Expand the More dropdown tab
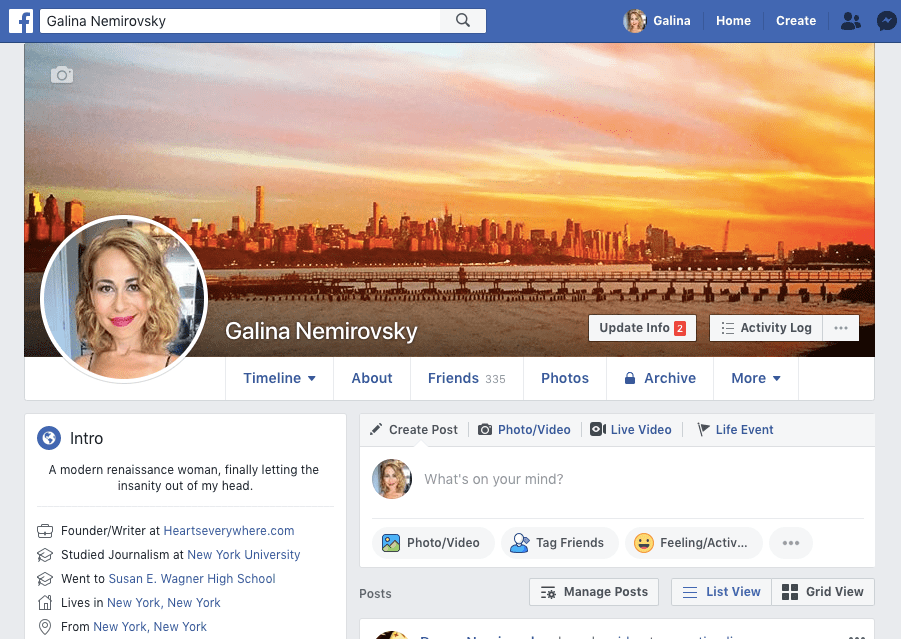Viewport: 901px width, 639px height. (x=756, y=378)
